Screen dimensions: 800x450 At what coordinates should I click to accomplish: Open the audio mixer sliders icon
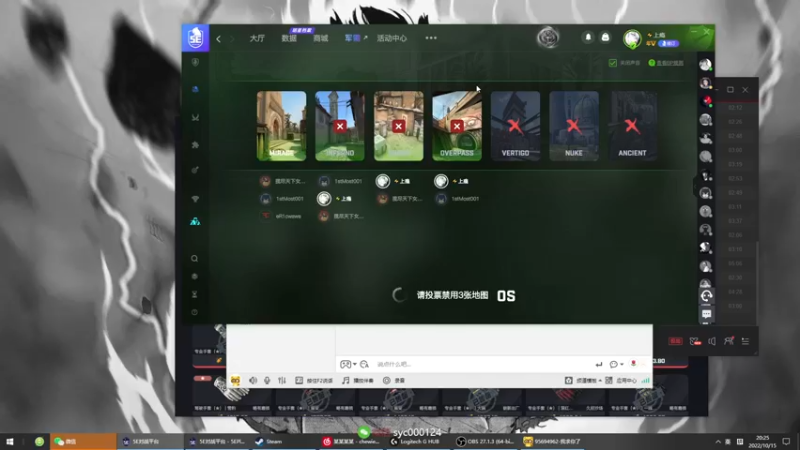(282, 381)
